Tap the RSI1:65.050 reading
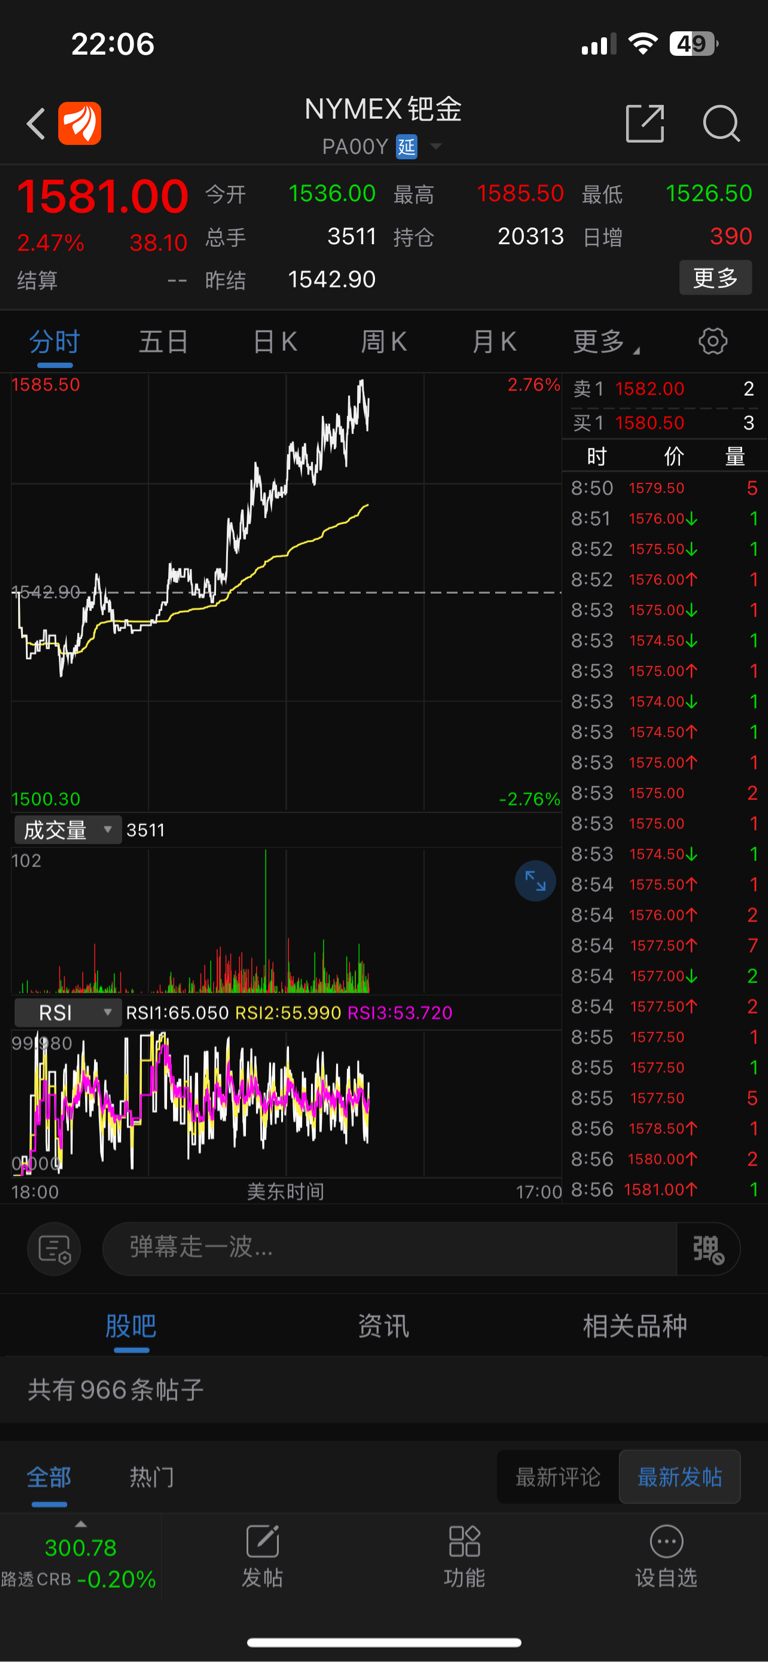The width and height of the screenshot is (768, 1662). tap(178, 1013)
